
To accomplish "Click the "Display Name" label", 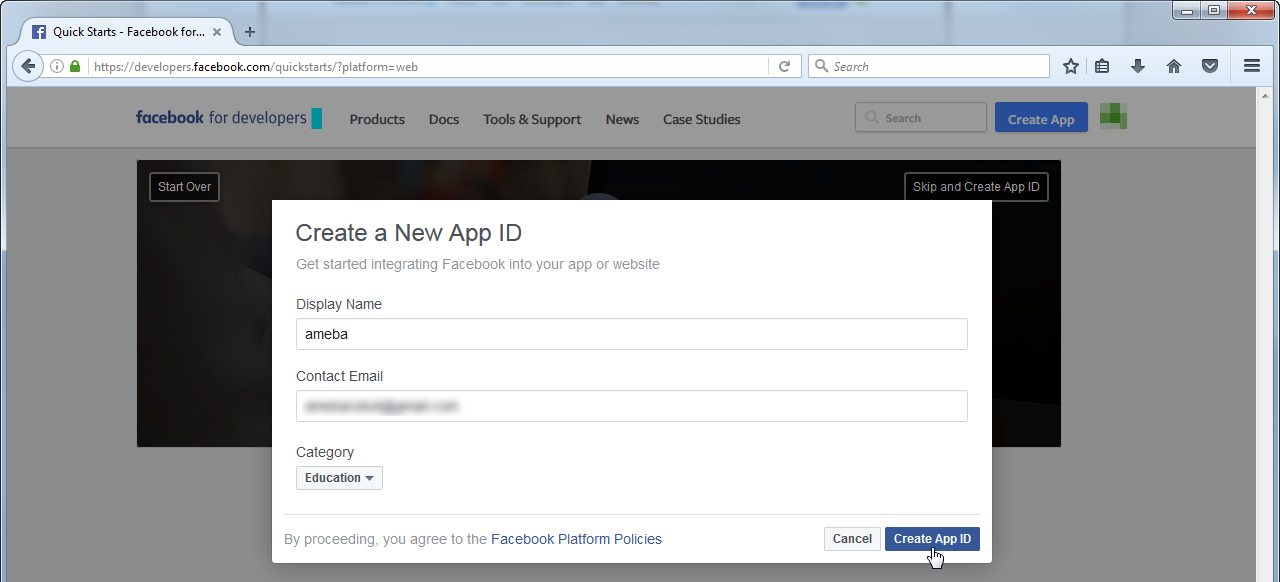I will pos(339,304).
